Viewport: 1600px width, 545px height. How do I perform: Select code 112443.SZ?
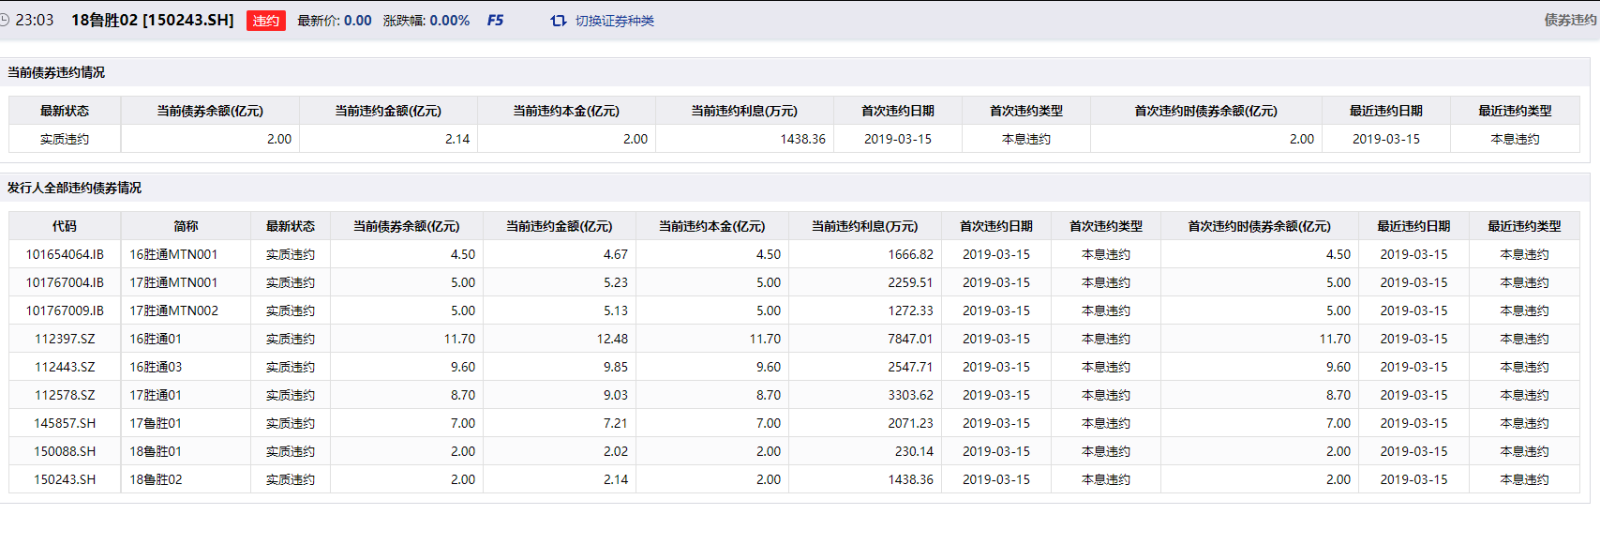[x=65, y=367]
